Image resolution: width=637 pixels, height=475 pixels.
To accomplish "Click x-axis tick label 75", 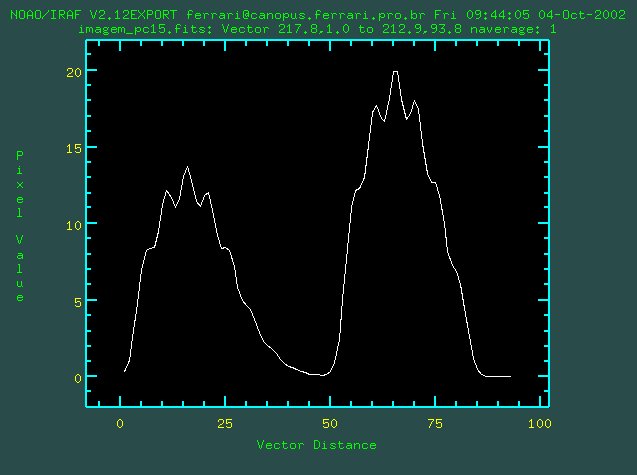I will 435,424.
